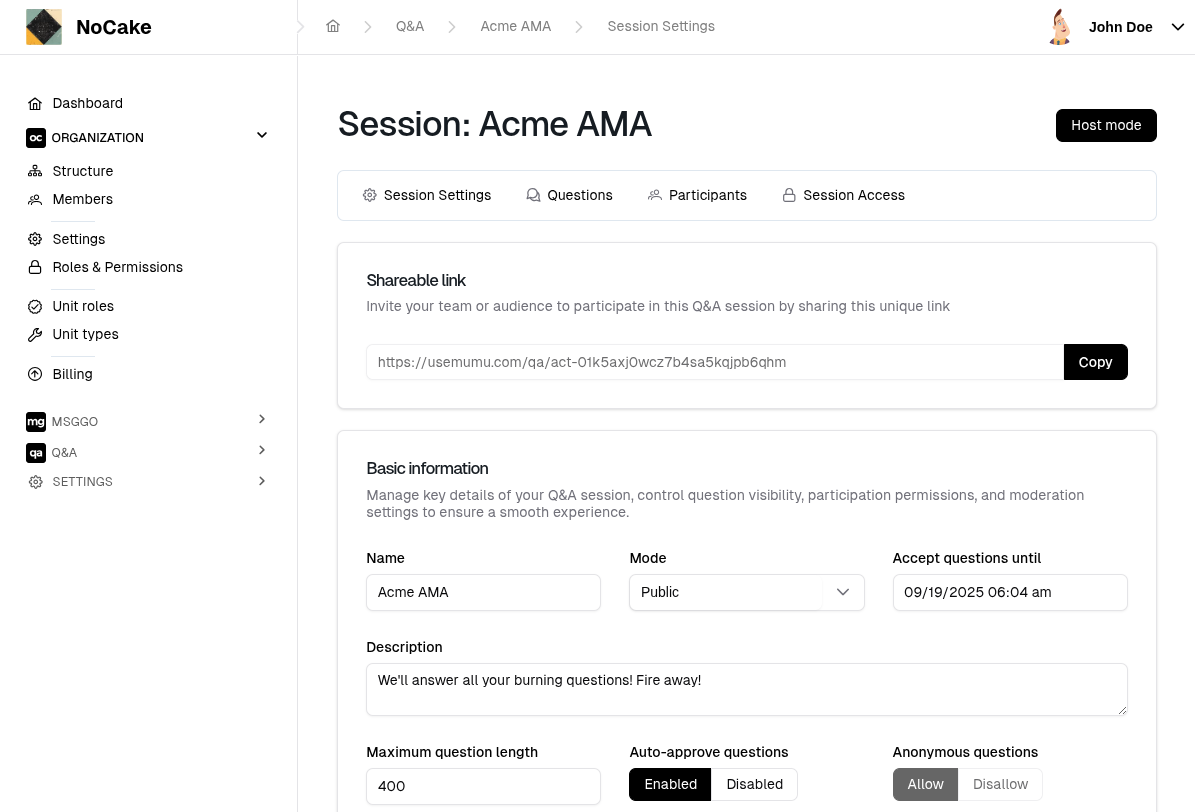Screen dimensions: 1195x812
Task: Click the Billing arrow icon
Action: tap(35, 374)
